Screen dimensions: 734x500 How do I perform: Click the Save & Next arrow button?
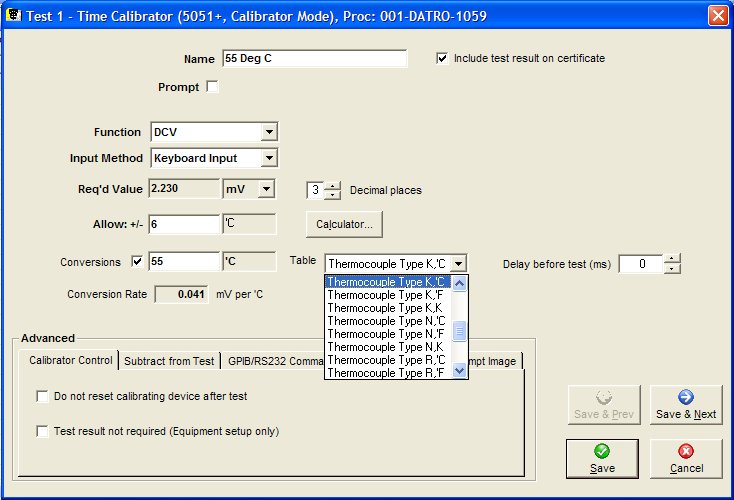(685, 405)
